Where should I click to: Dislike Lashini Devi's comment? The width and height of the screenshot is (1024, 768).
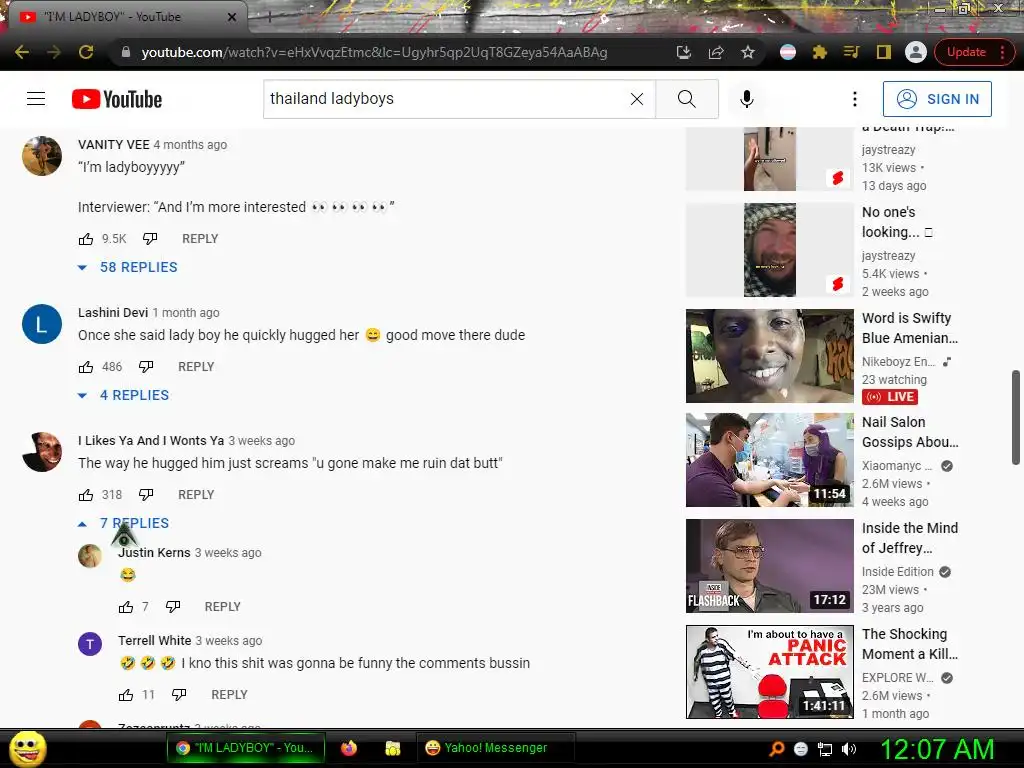click(x=146, y=367)
